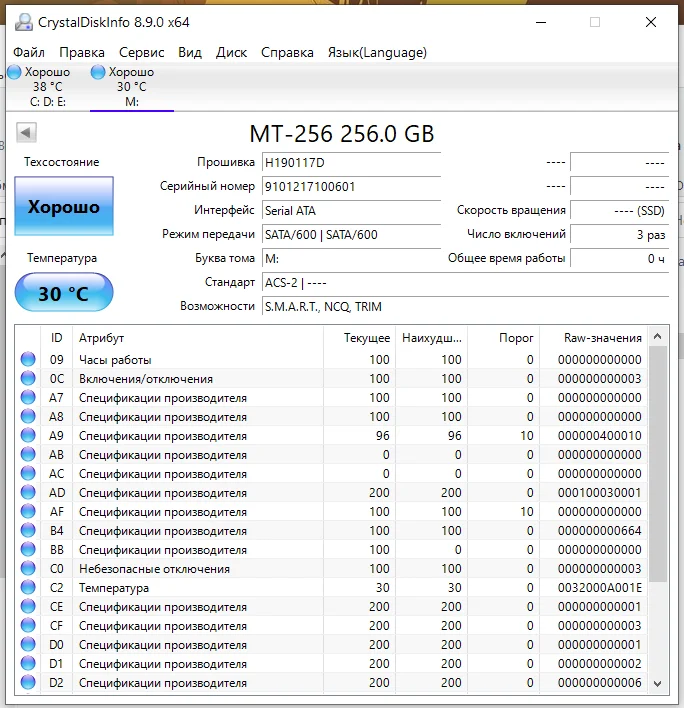Screen dimensions: 684x708
Task: Click the status icon of disk C: D: E: tab
Action: pos(15,72)
